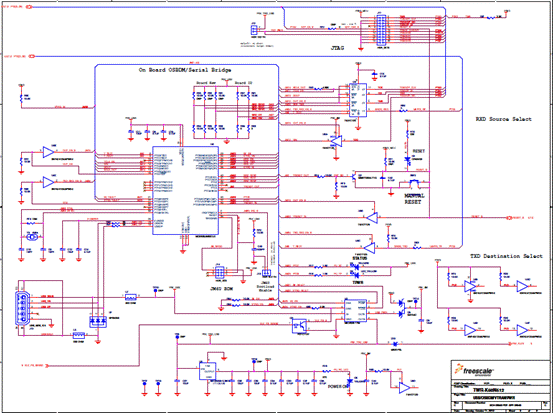553x413 pixels.
Task: Click the voltage regulator IC at bottom
Action: 207,371
